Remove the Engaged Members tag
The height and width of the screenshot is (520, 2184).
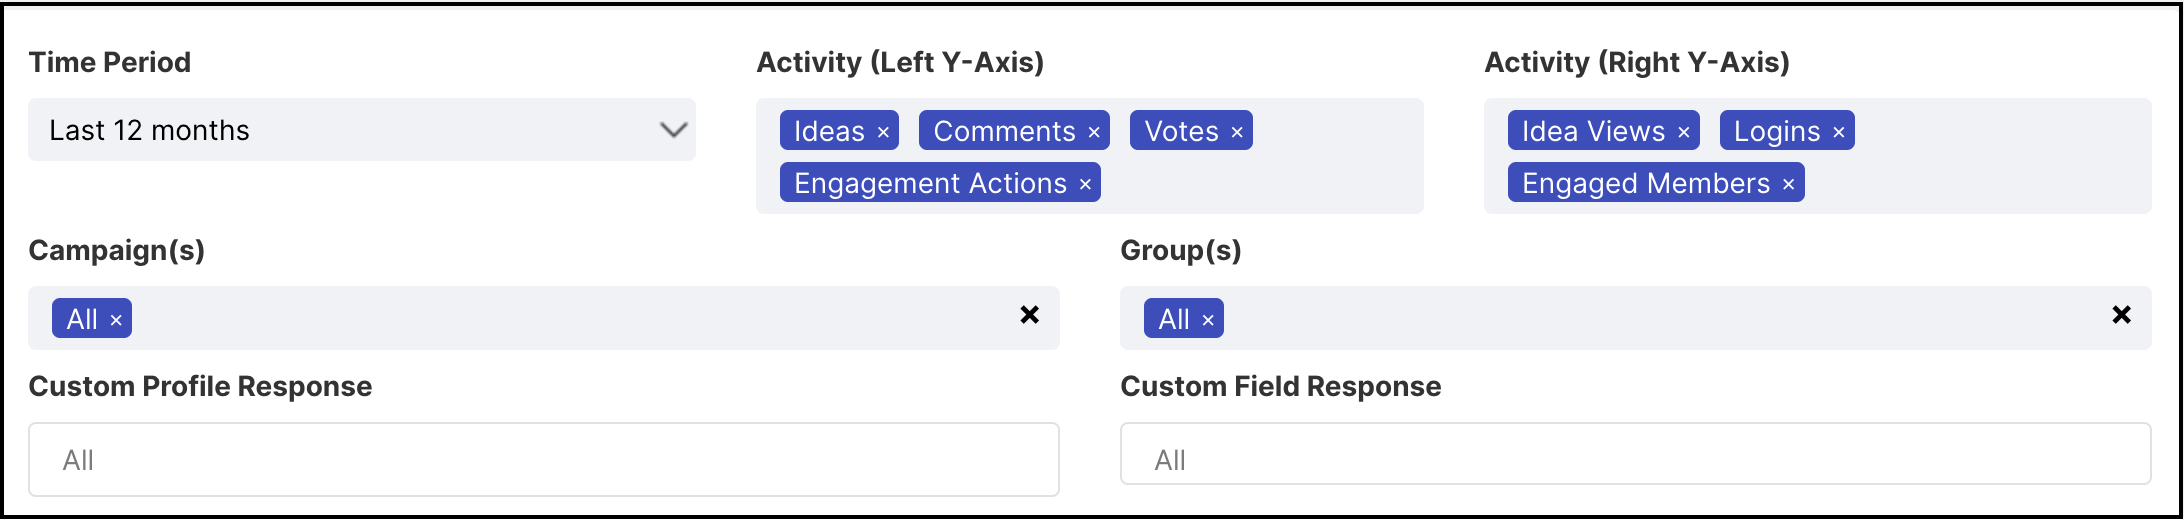click(1789, 184)
